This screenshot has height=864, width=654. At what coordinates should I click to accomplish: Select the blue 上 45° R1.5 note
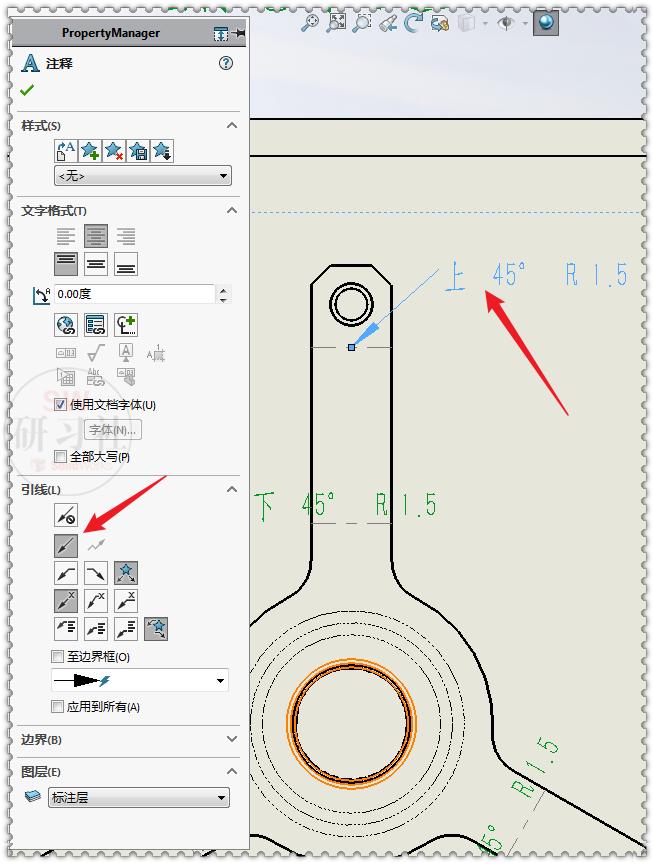click(536, 274)
